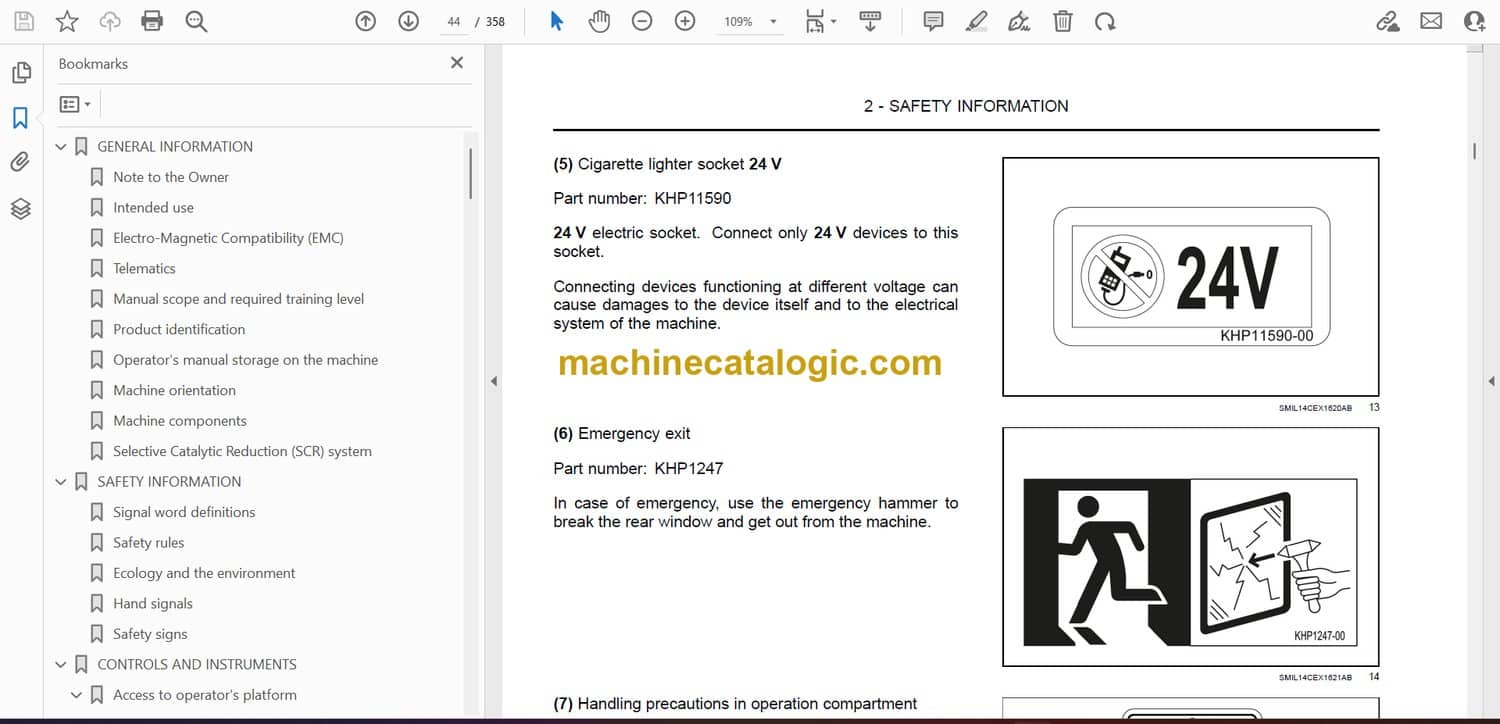Toggle the Layers panel icon
Viewport: 1500px width, 724px height.
tap(20, 208)
